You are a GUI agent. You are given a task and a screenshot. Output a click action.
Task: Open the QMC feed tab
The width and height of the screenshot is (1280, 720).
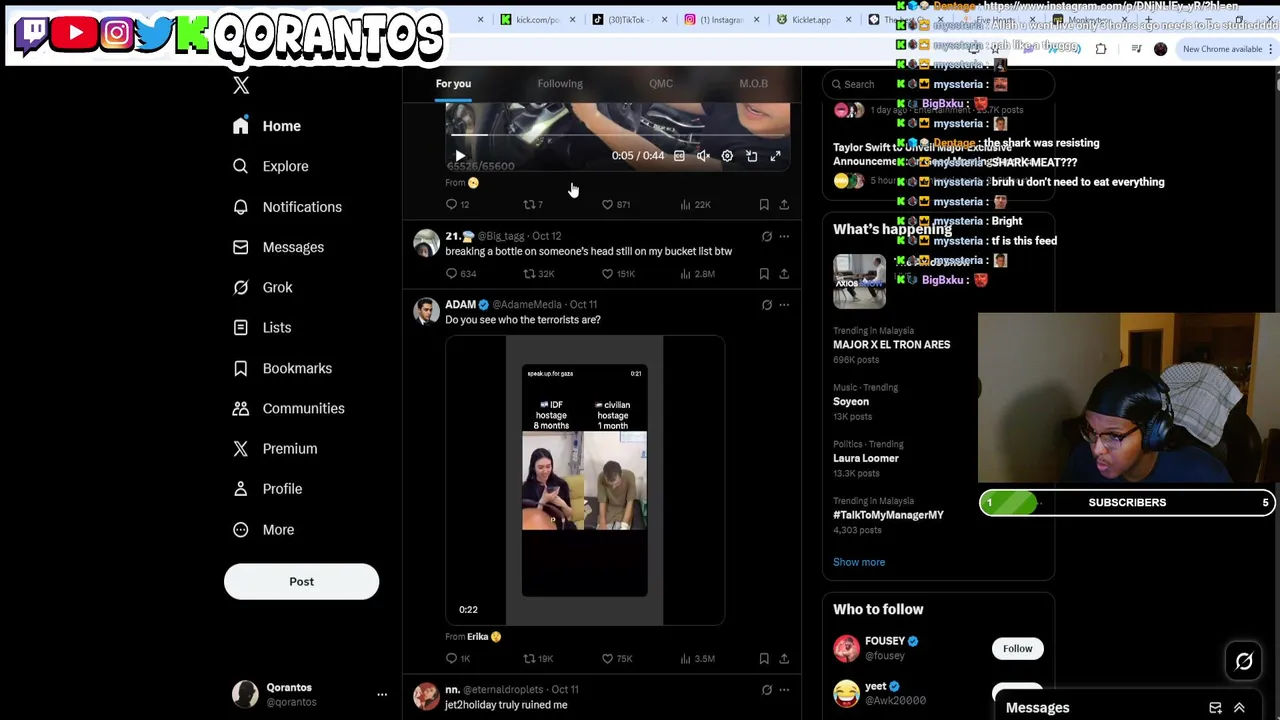[661, 84]
